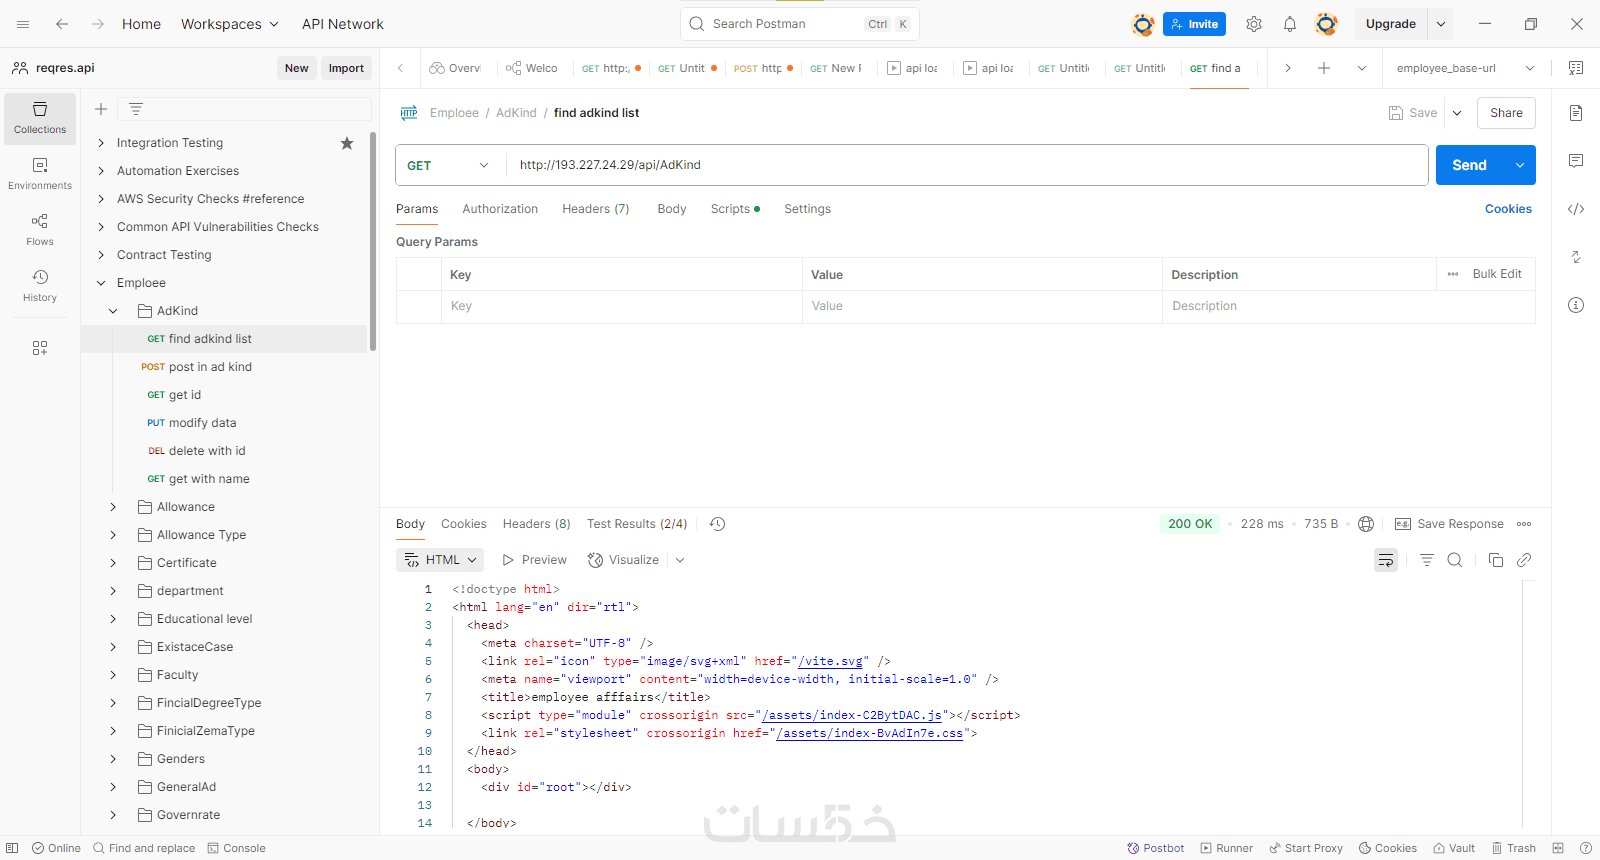Toggle word wrap in response body
Viewport: 1600px width, 860px height.
pos(1386,560)
